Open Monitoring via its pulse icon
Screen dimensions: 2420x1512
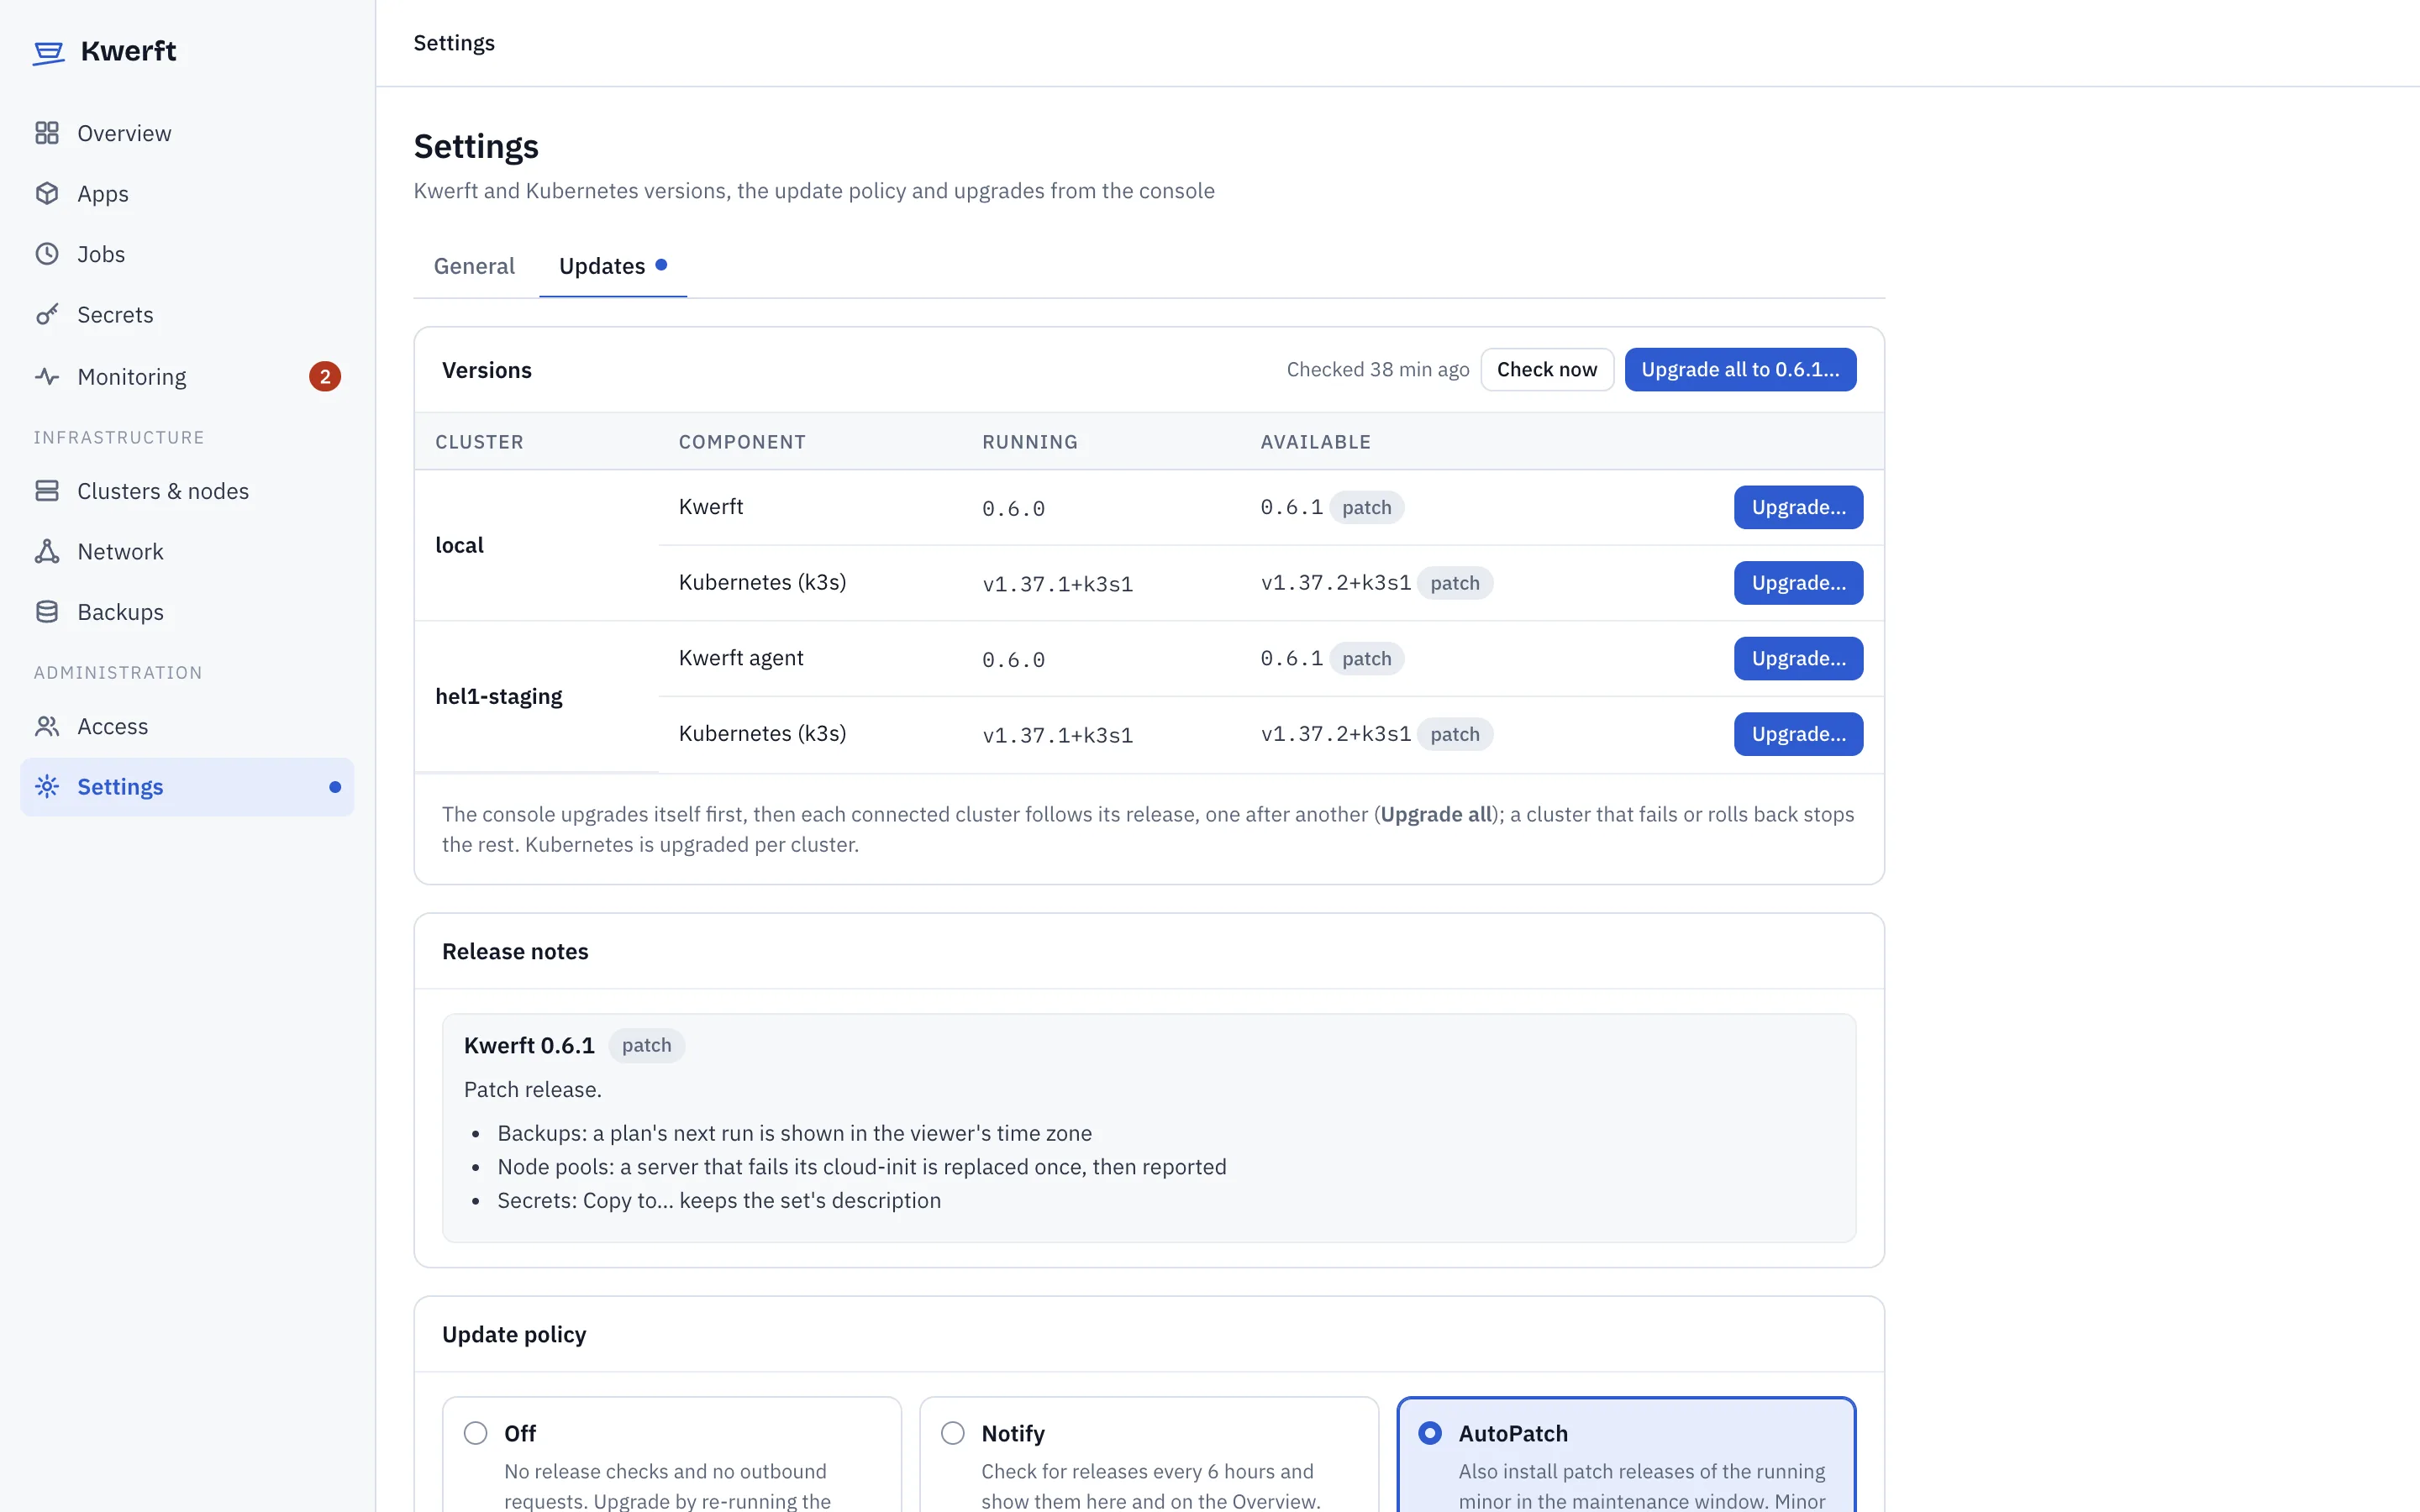point(47,376)
